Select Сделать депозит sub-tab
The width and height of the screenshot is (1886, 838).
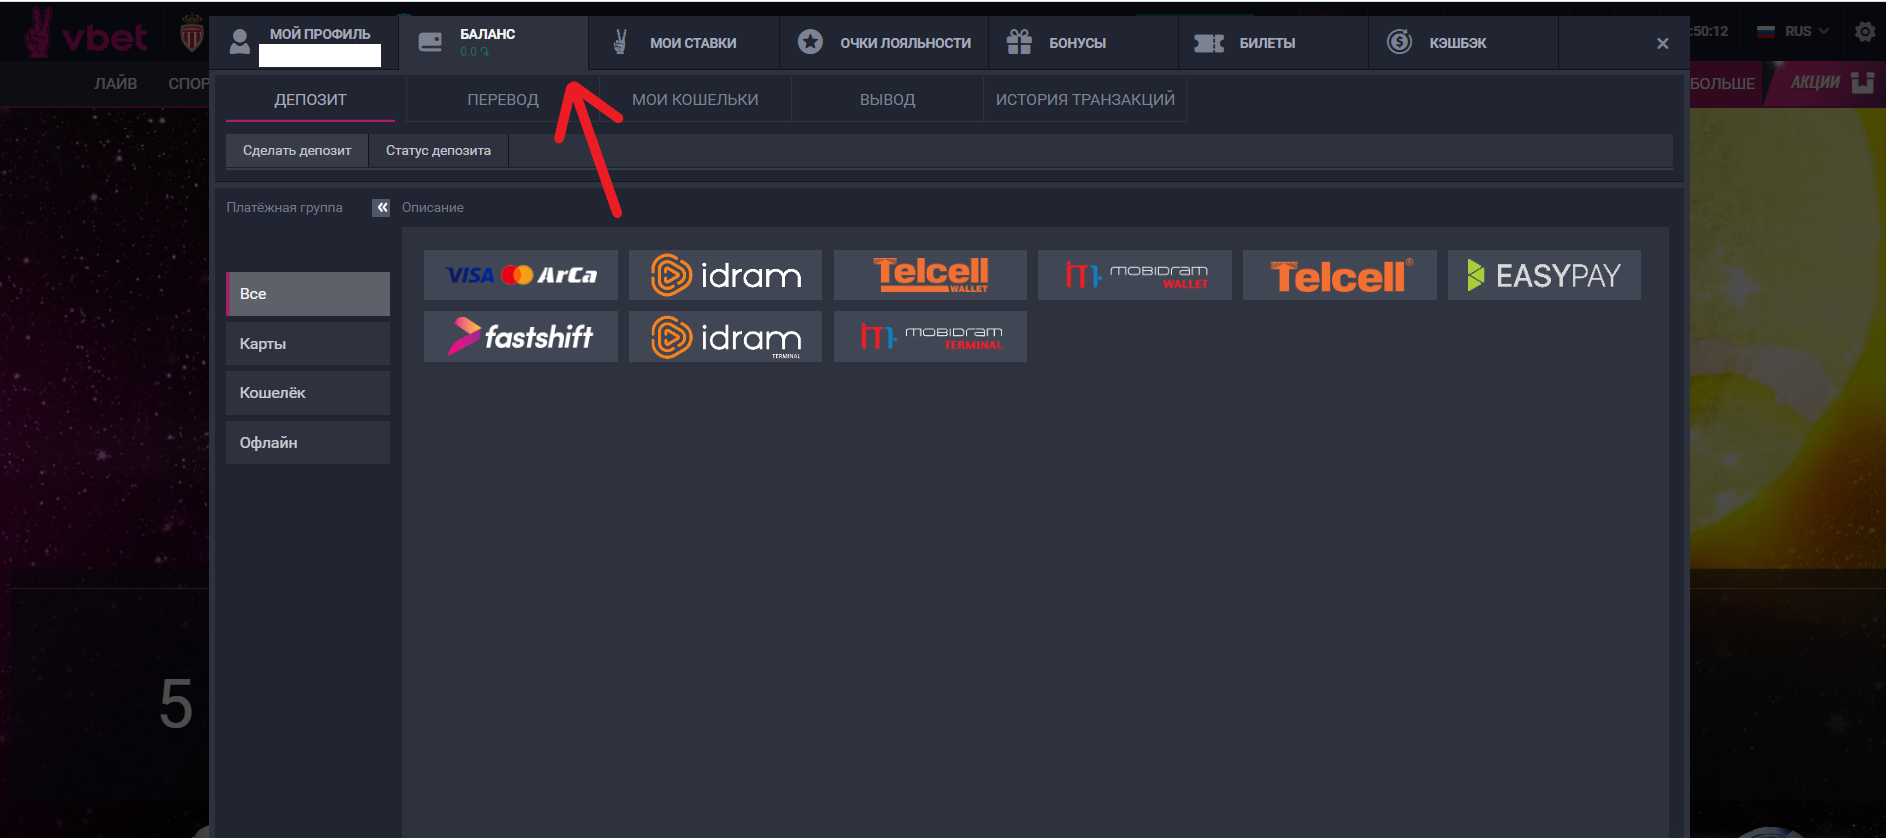click(297, 151)
